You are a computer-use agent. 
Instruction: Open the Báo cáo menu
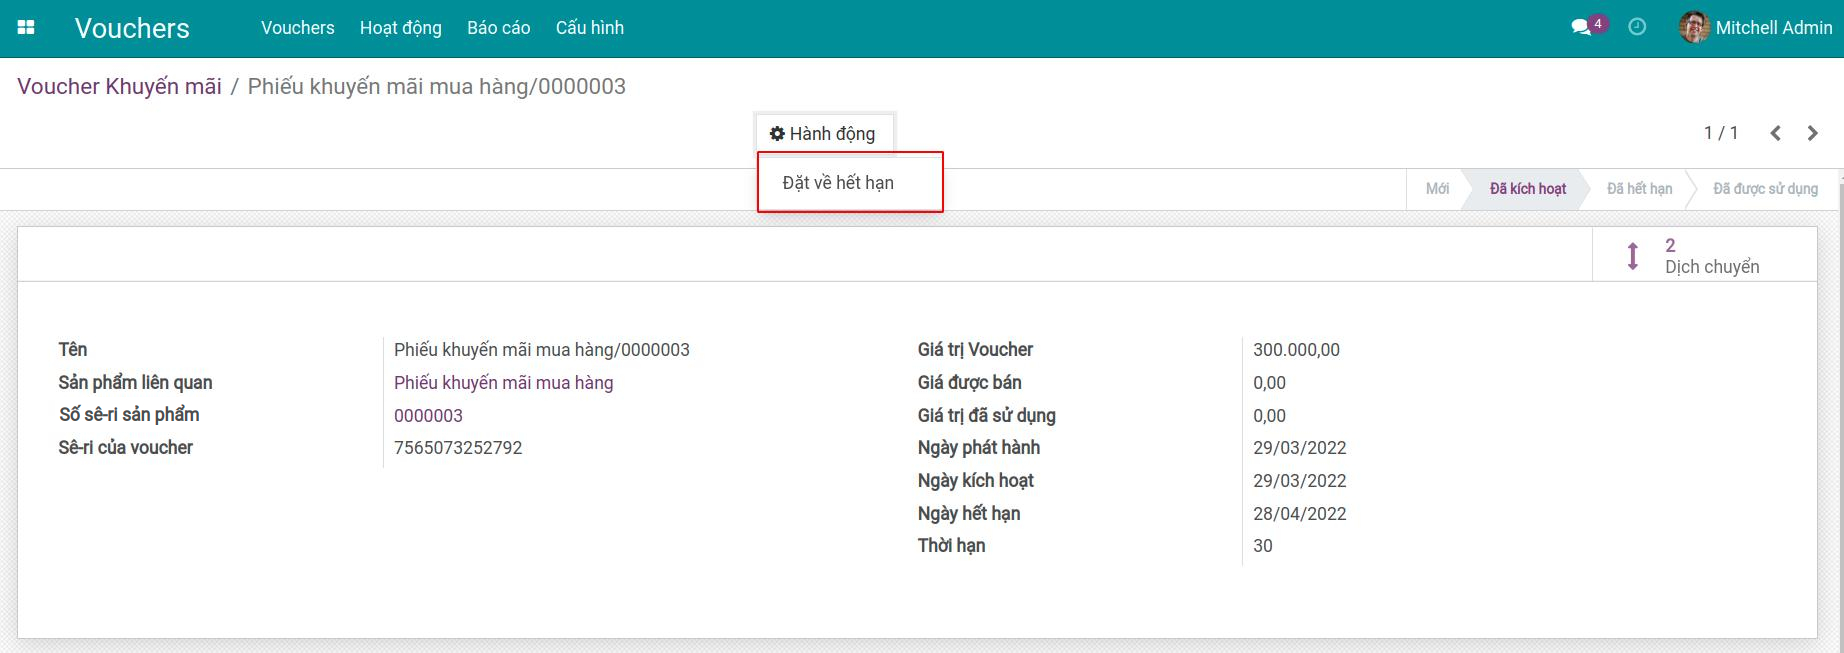click(499, 28)
